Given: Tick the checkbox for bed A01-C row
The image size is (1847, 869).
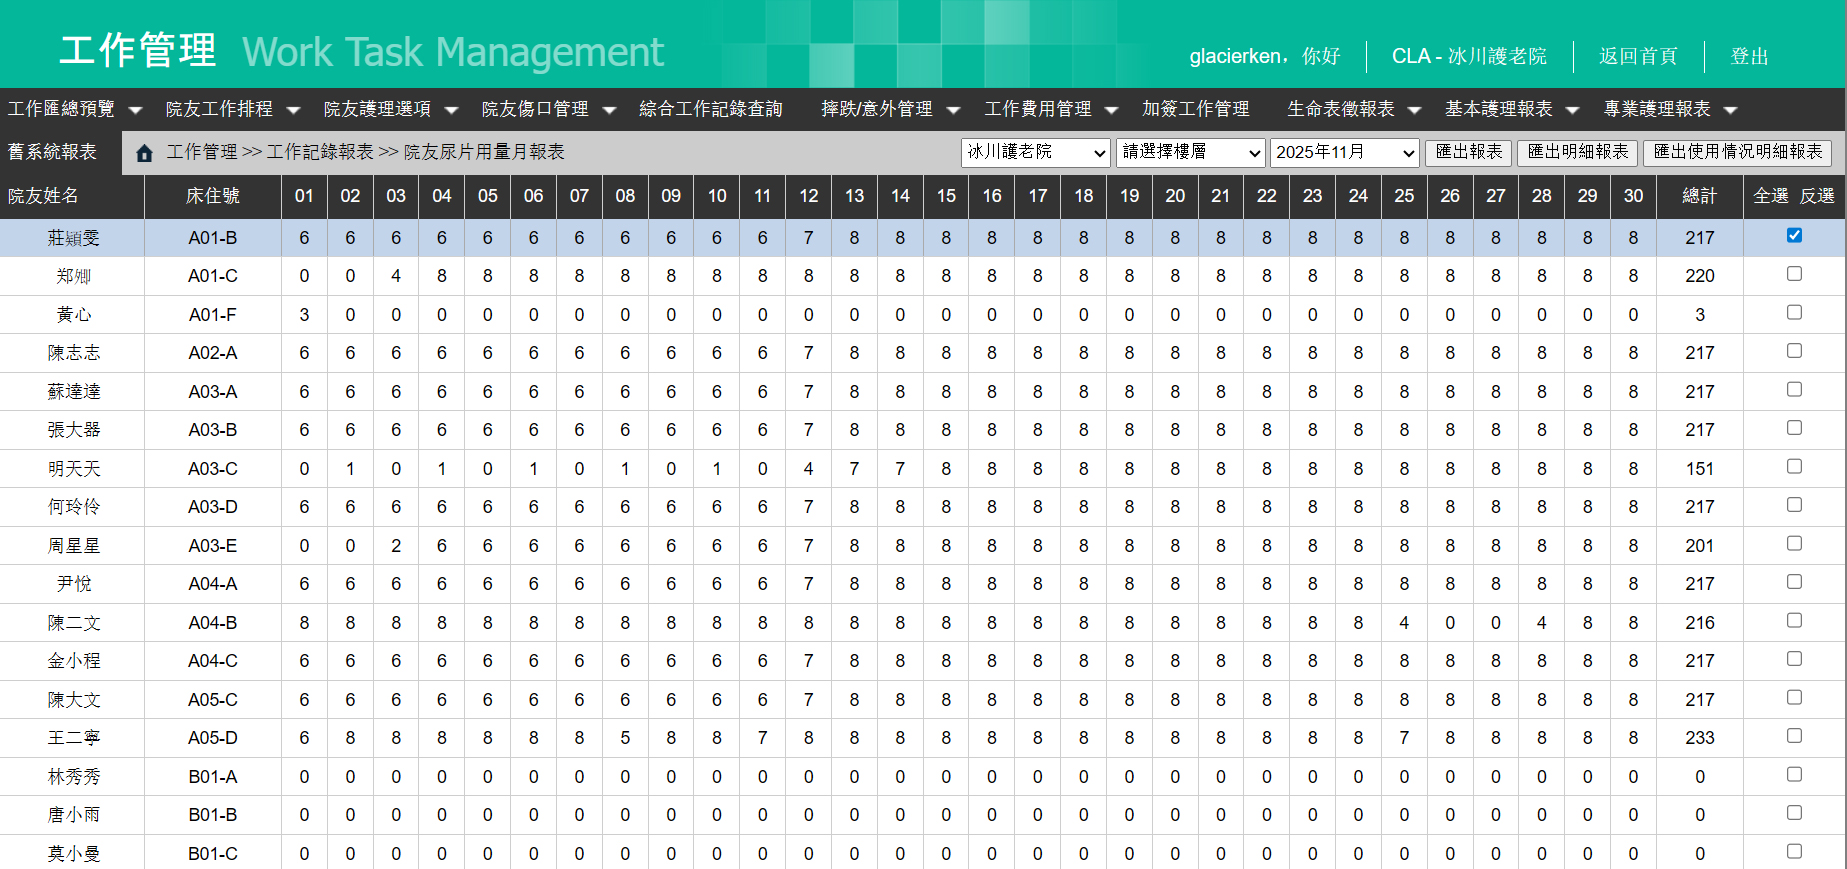Looking at the screenshot, I should tap(1794, 274).
